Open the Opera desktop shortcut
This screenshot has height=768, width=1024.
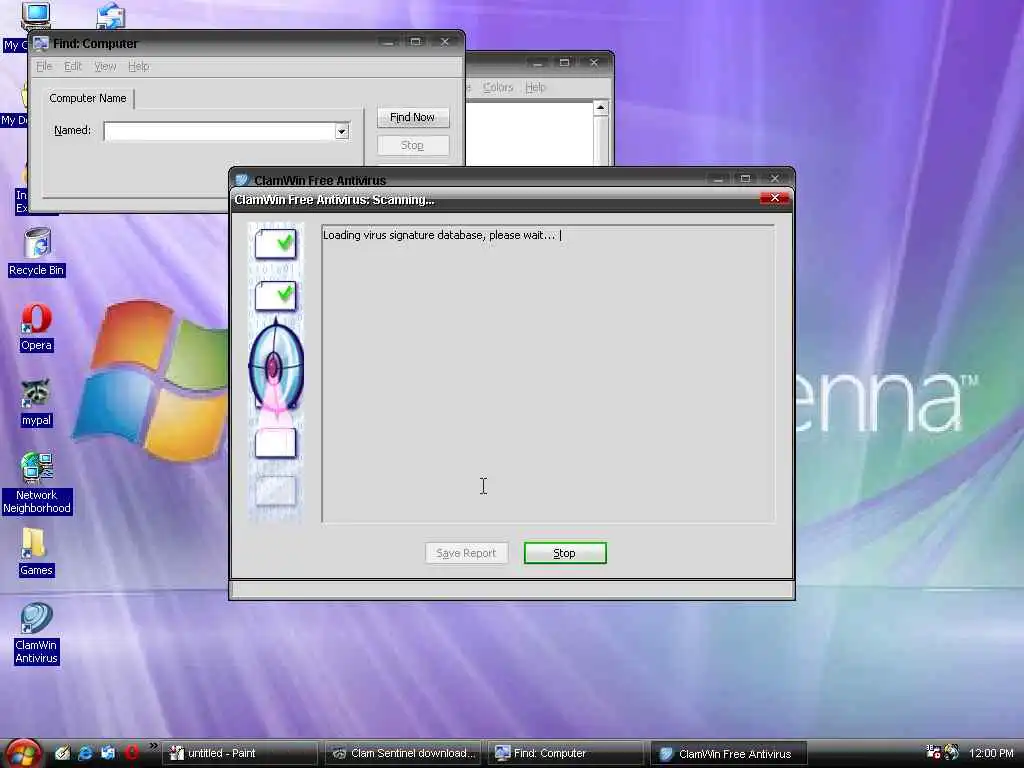pyautogui.click(x=36, y=328)
